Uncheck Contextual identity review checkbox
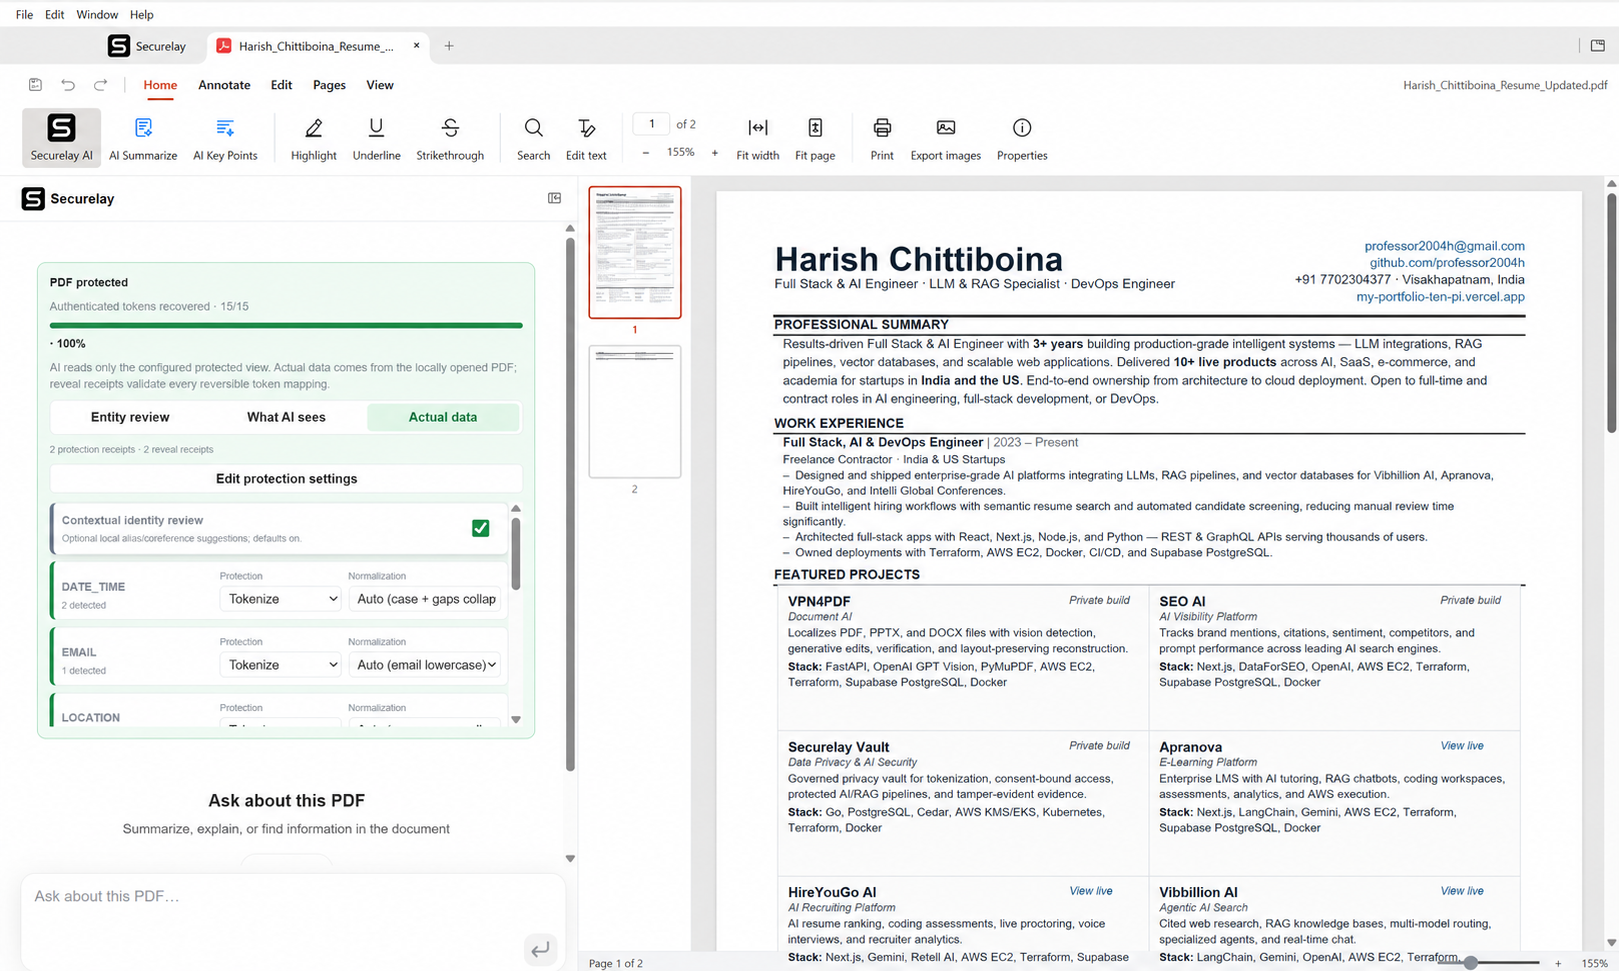Image resolution: width=1619 pixels, height=971 pixels. (x=480, y=528)
